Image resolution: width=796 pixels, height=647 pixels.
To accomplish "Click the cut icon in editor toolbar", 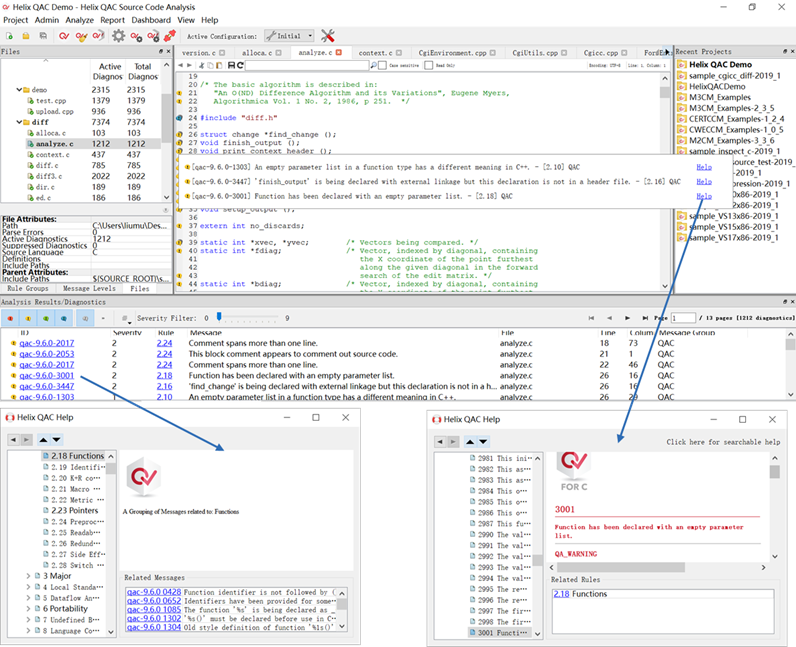I will click(x=202, y=65).
